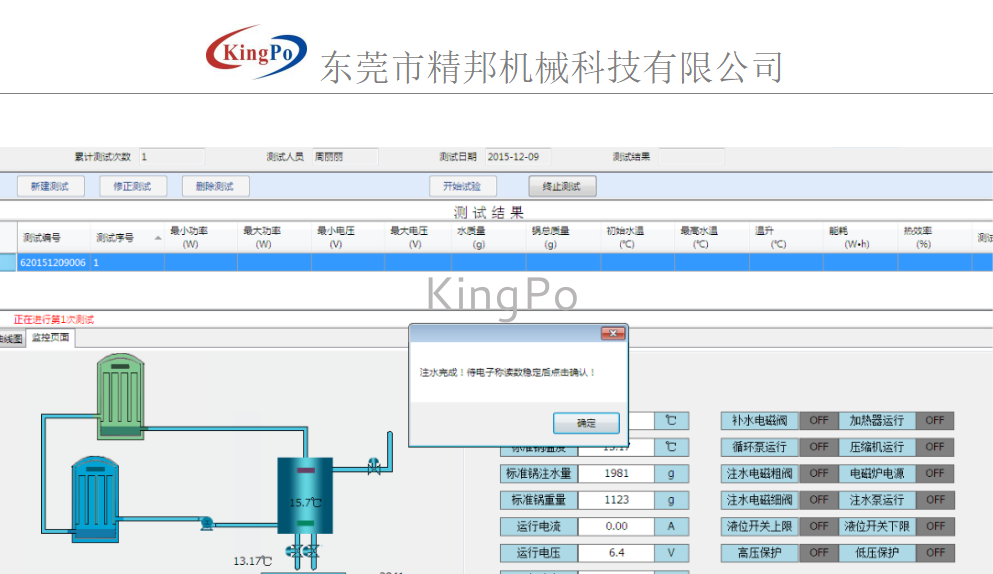Click the 运行电压 value 6.4
Screen dimensions: 993x574
pyautogui.click(x=616, y=553)
